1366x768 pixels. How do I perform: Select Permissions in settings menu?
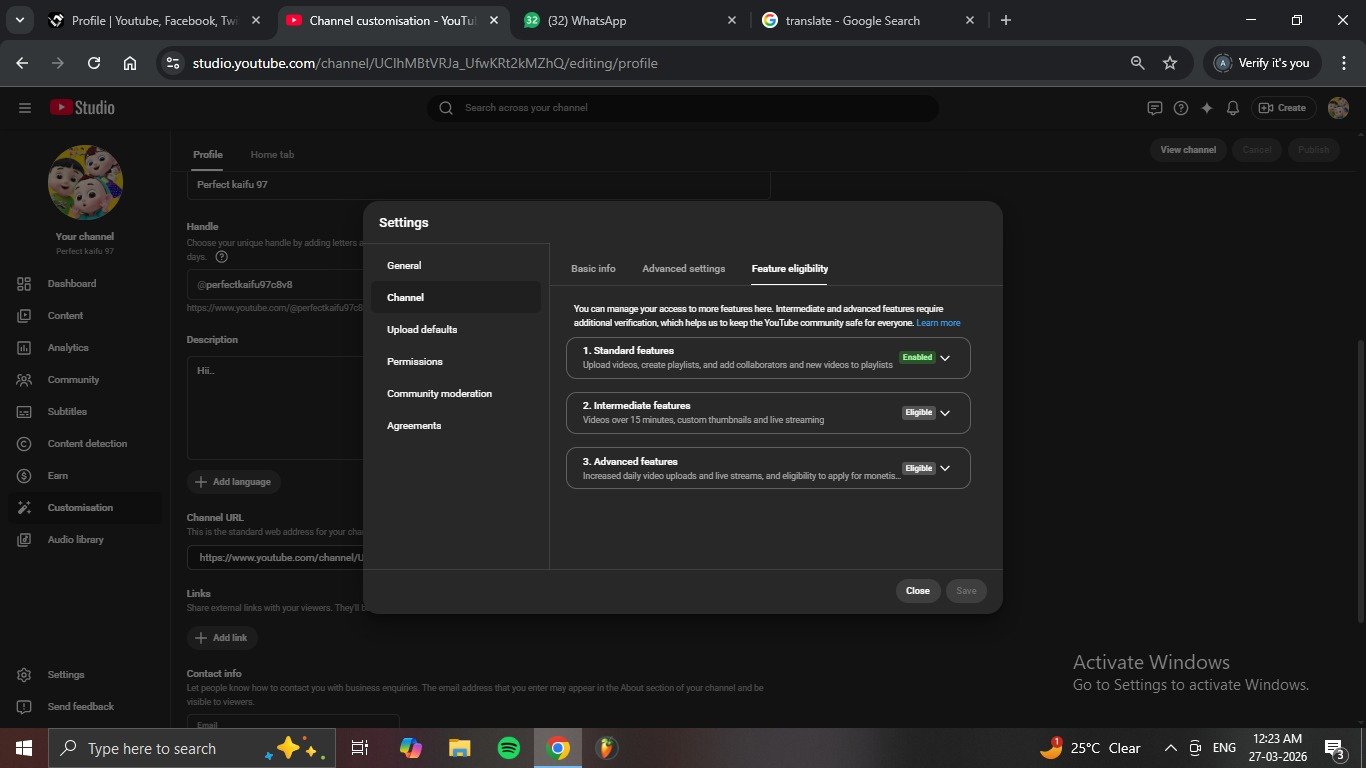(x=415, y=362)
